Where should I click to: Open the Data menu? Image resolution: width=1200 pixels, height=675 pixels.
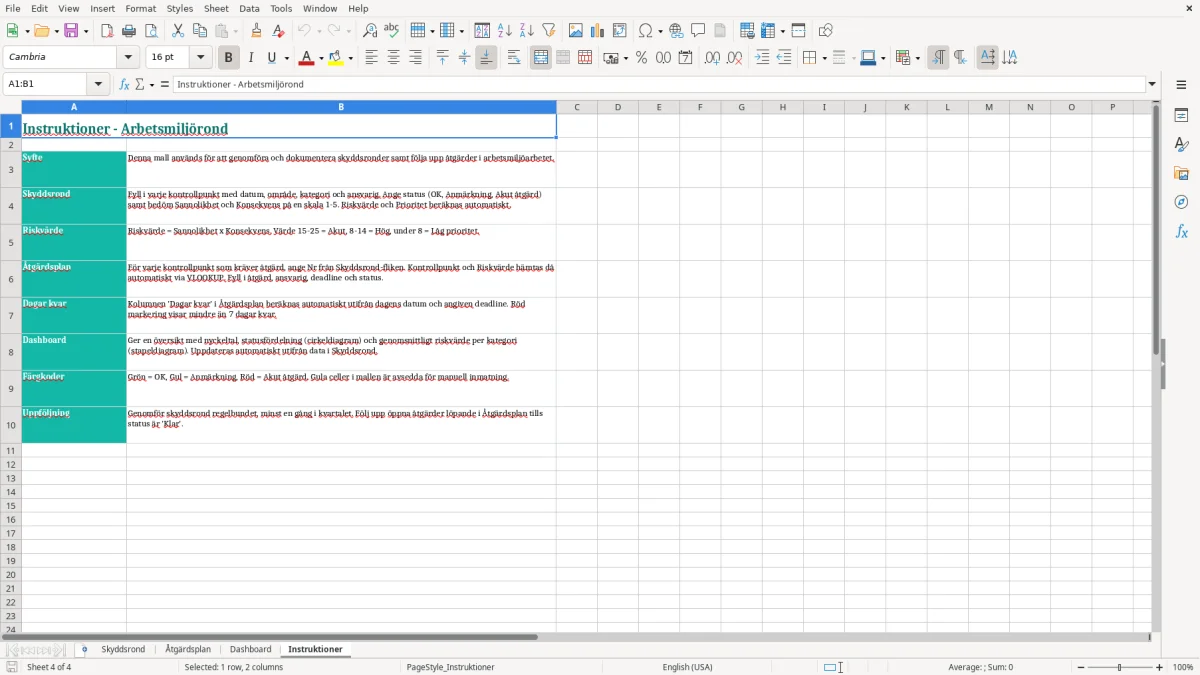(x=249, y=8)
